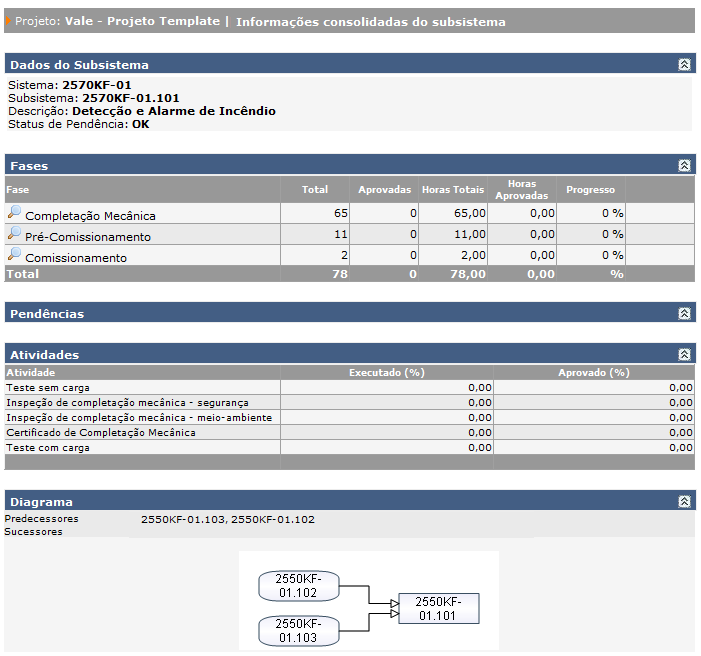
Task: Select node 2550KF-01.101 in diagram
Action: (x=439, y=609)
